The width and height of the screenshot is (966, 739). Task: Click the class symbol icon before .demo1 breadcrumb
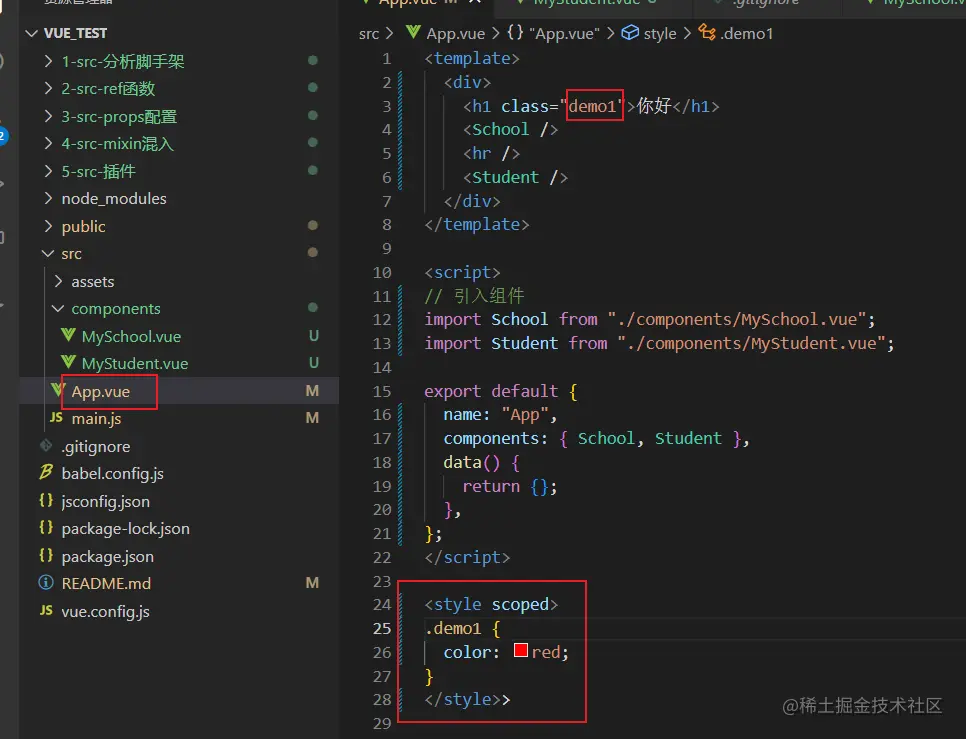point(707,32)
